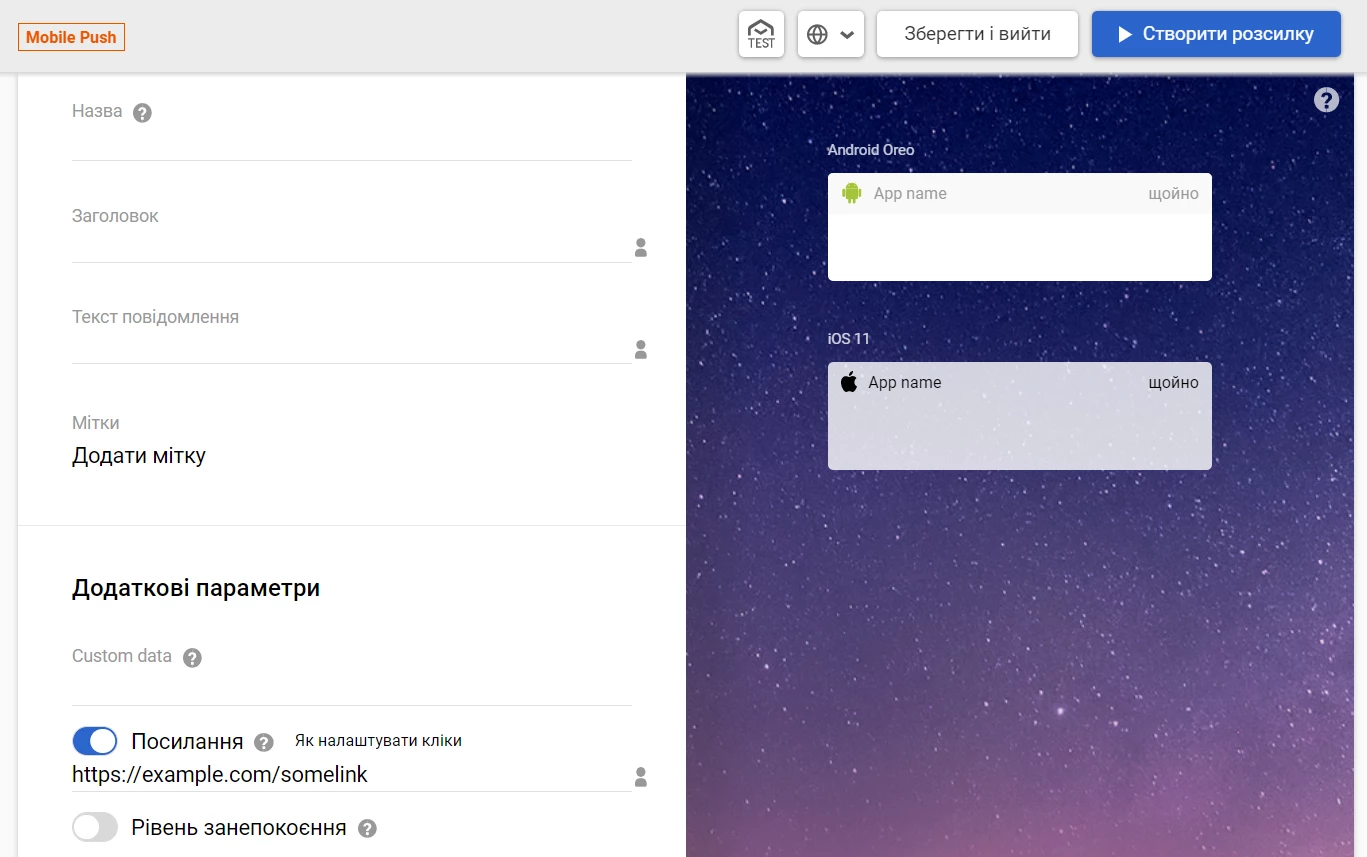
Task: Click the Android Oreo notification preview card
Action: pos(1020,227)
